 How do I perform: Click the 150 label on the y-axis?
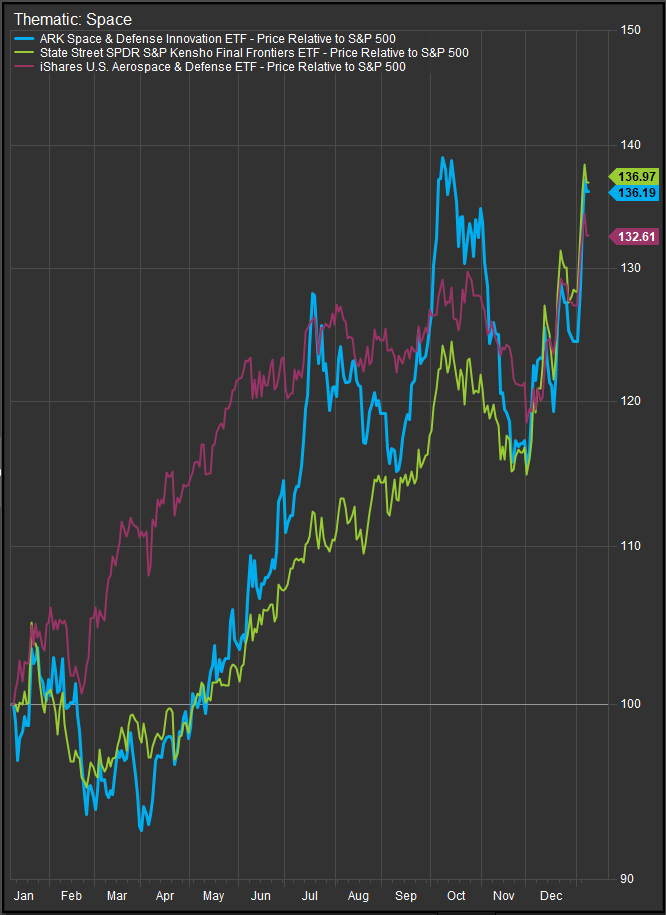point(629,30)
